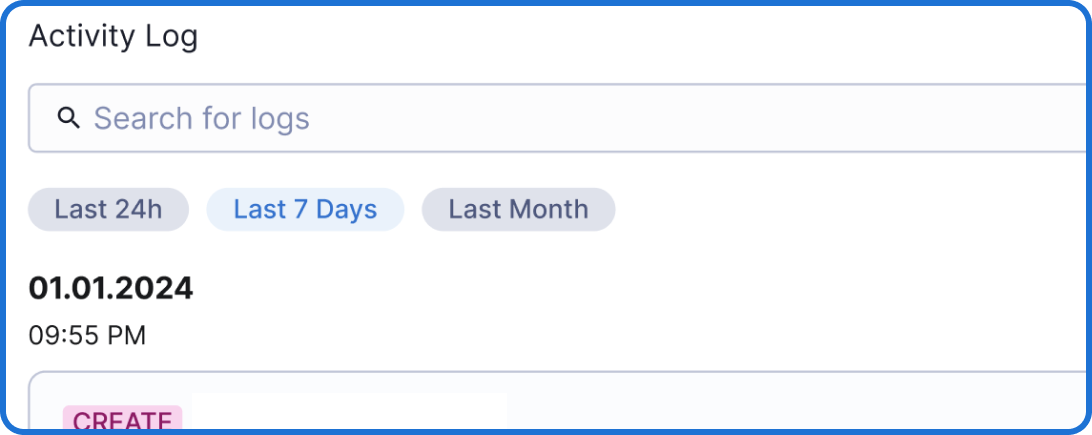This screenshot has height=435, width=1092.
Task: Show logs from the last seven days
Action: 305,210
